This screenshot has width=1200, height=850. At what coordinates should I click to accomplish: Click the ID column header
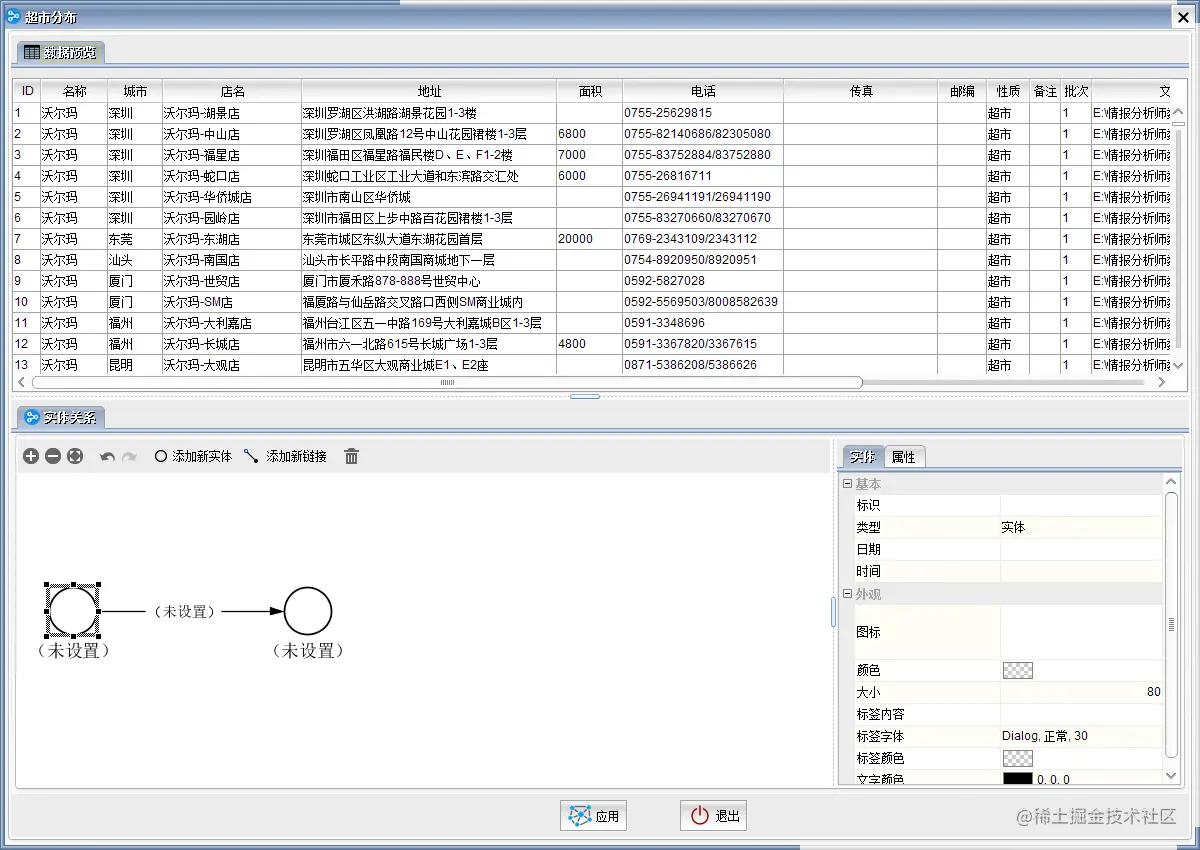pyautogui.click(x=27, y=91)
